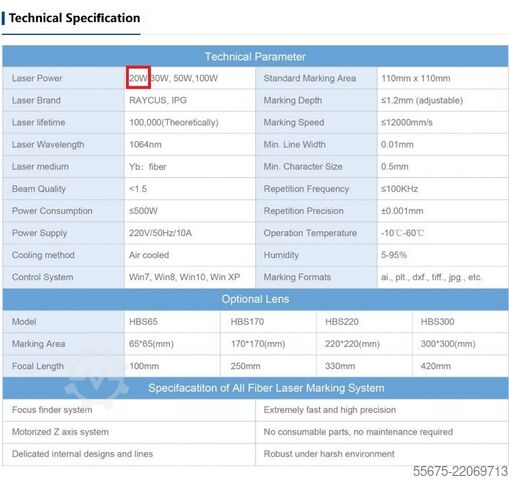Viewport: 509px width, 480px height.
Task: Click the Technical Parameter header bar
Action: [x=255, y=56]
